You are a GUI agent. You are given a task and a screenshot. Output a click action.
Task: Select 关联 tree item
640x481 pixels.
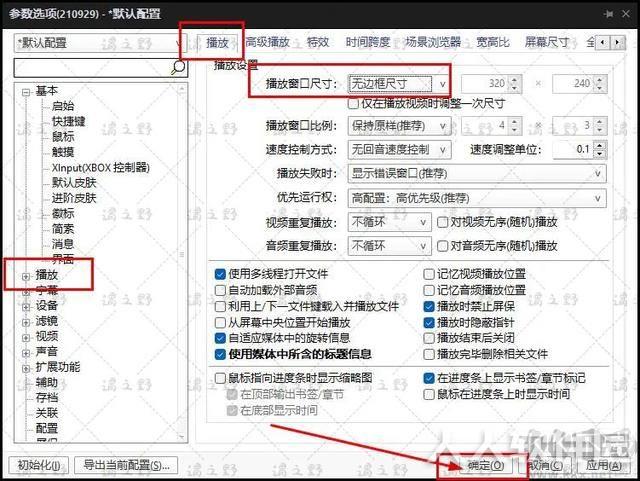coord(47,413)
